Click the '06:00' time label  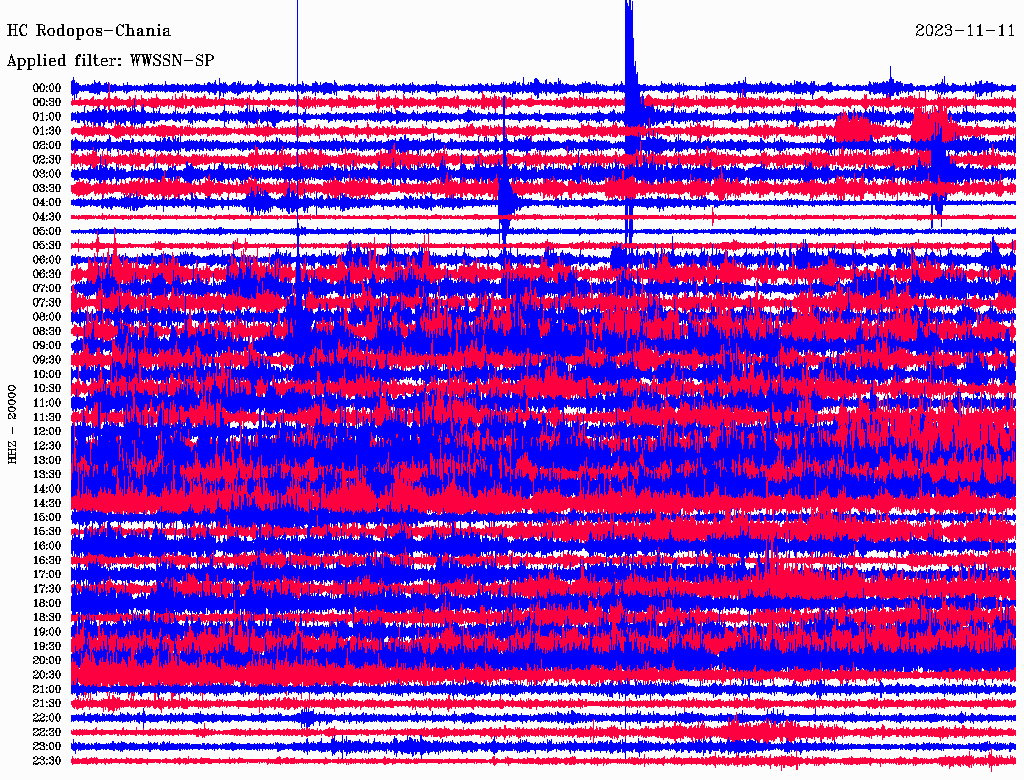[x=47, y=260]
